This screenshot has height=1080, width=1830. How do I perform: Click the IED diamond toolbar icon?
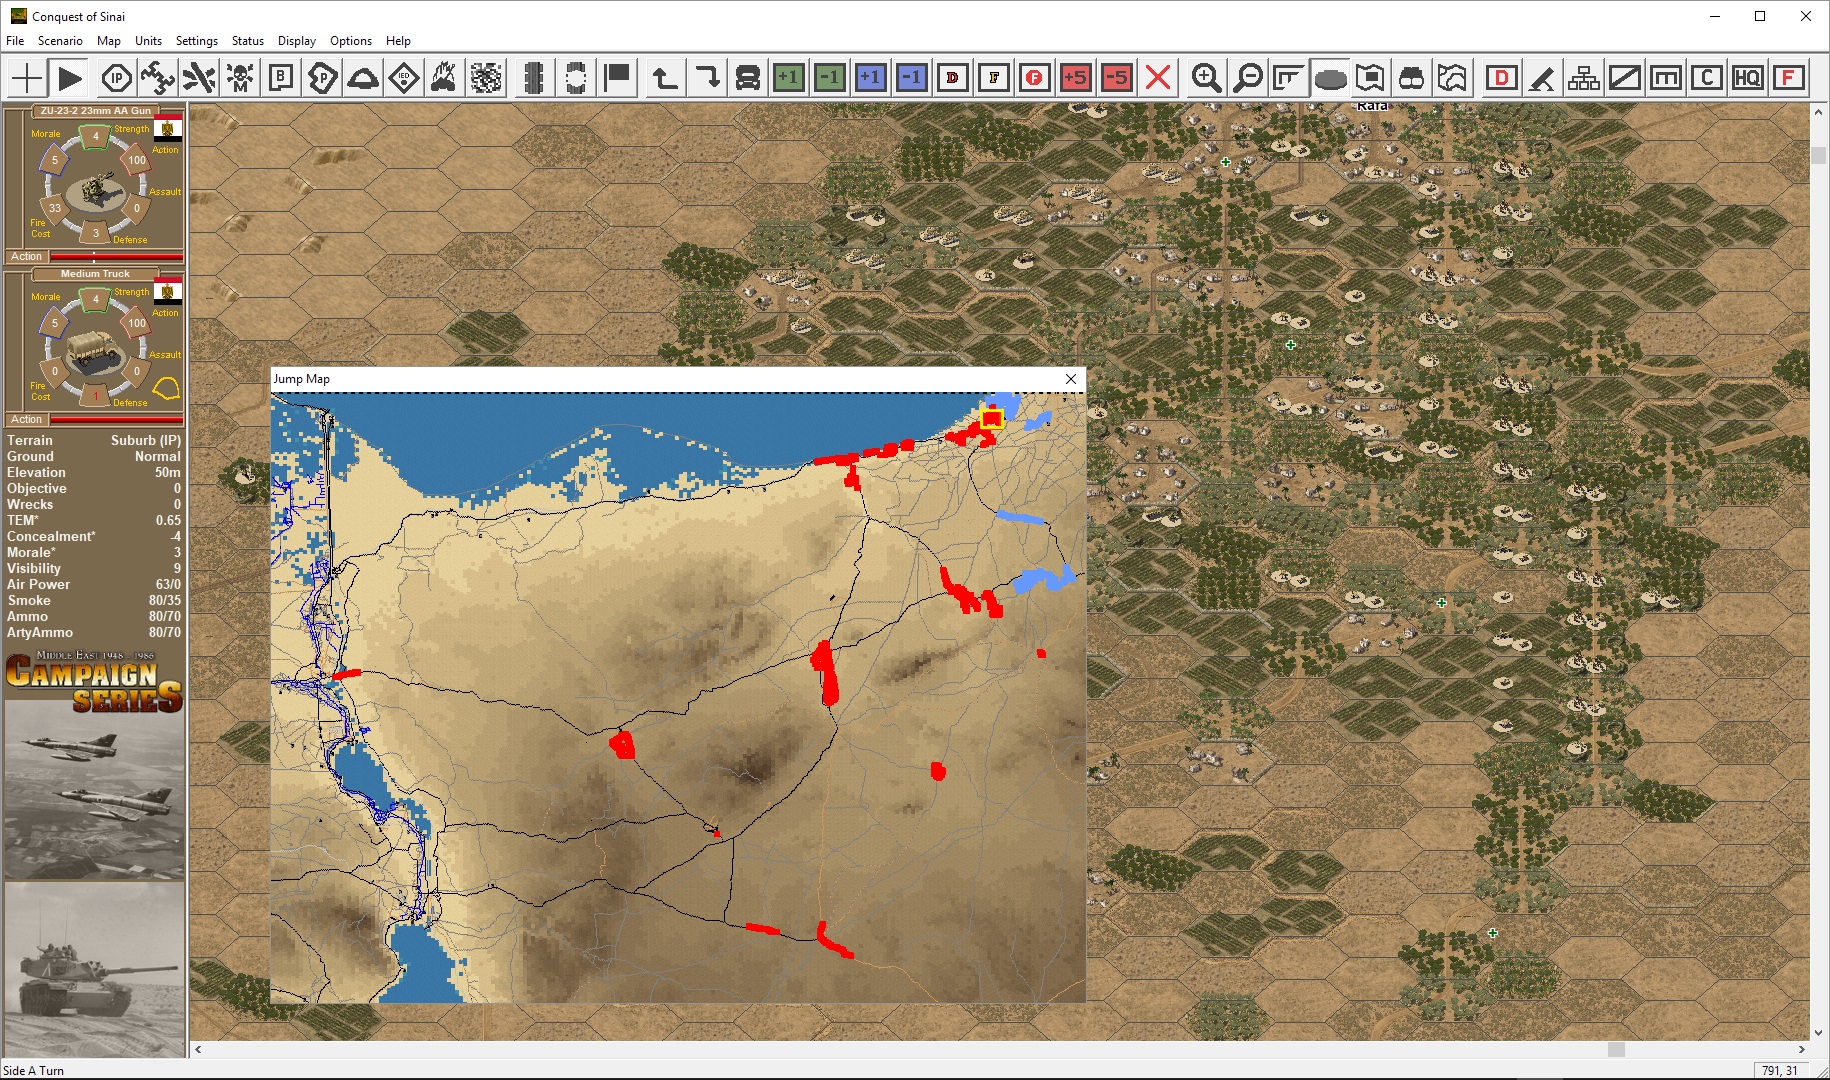pos(404,77)
